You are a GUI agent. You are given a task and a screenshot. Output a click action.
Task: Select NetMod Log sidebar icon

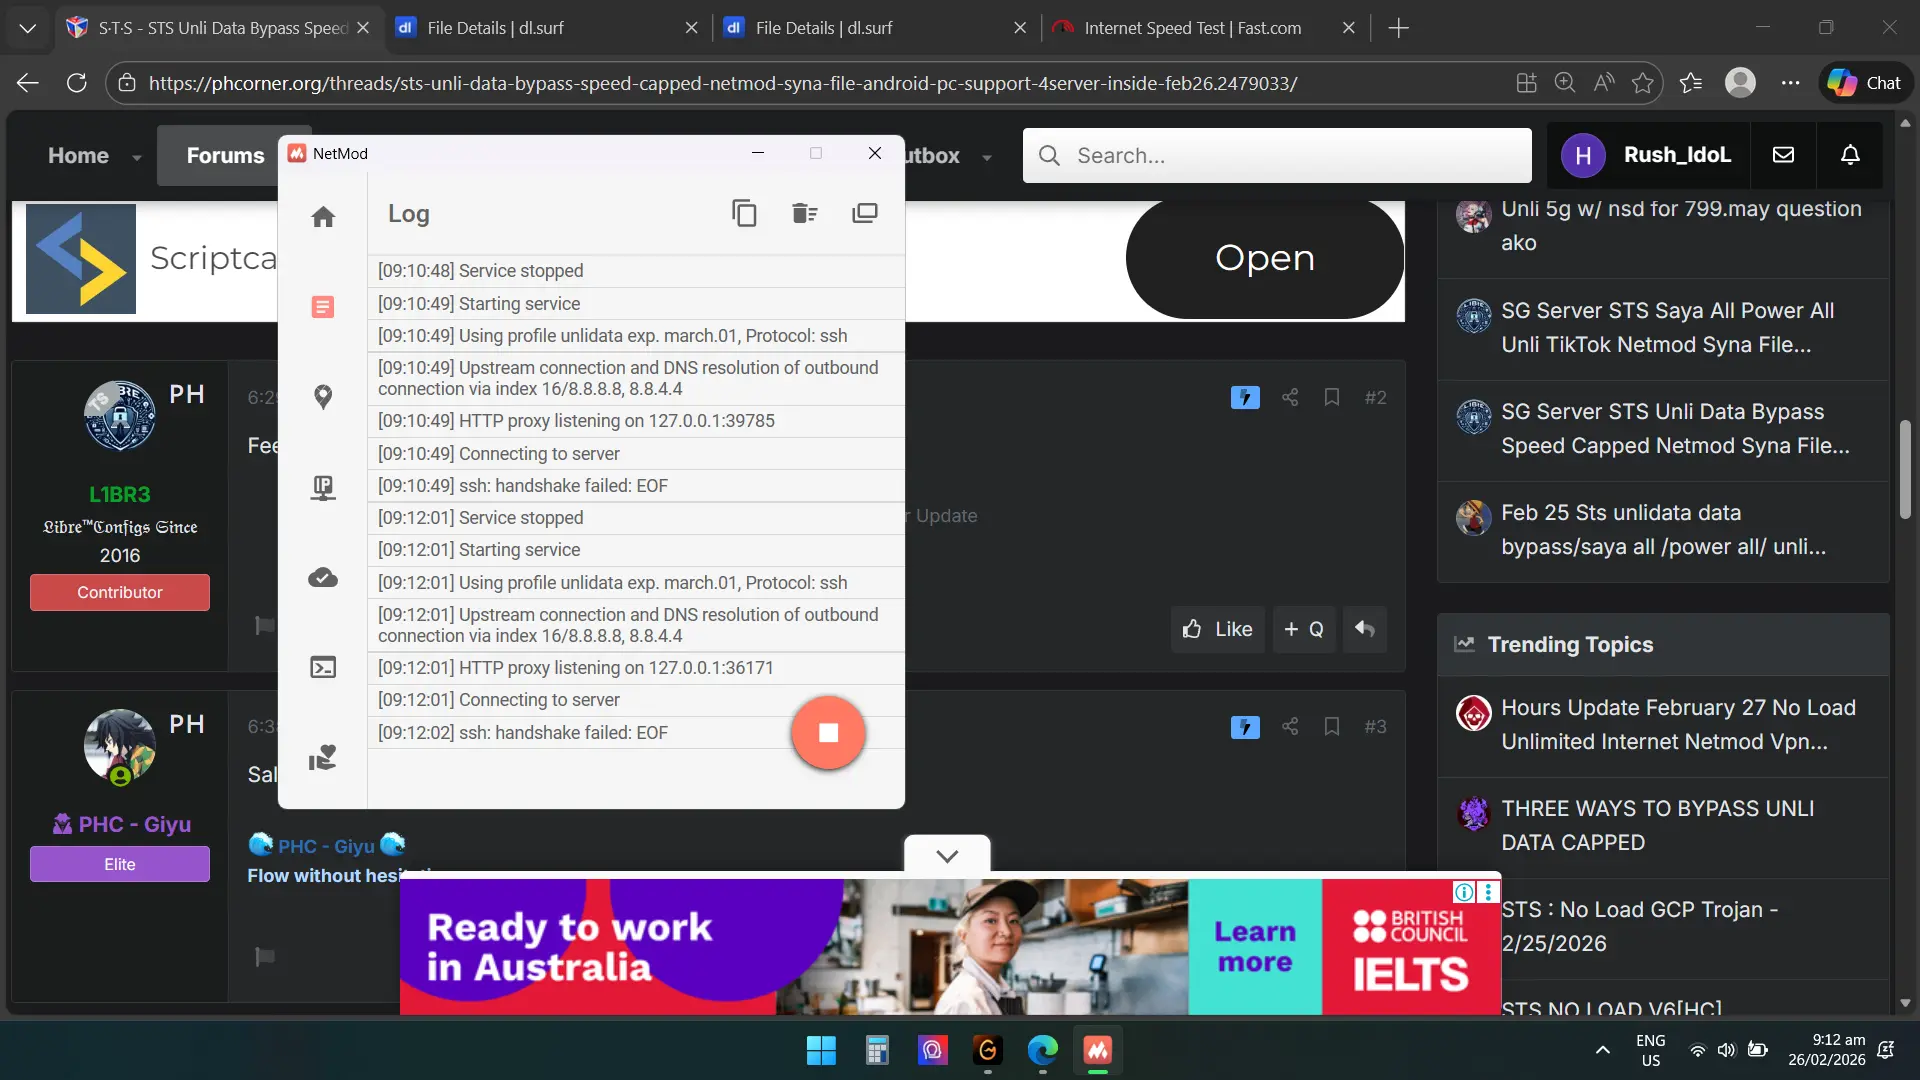(x=322, y=306)
